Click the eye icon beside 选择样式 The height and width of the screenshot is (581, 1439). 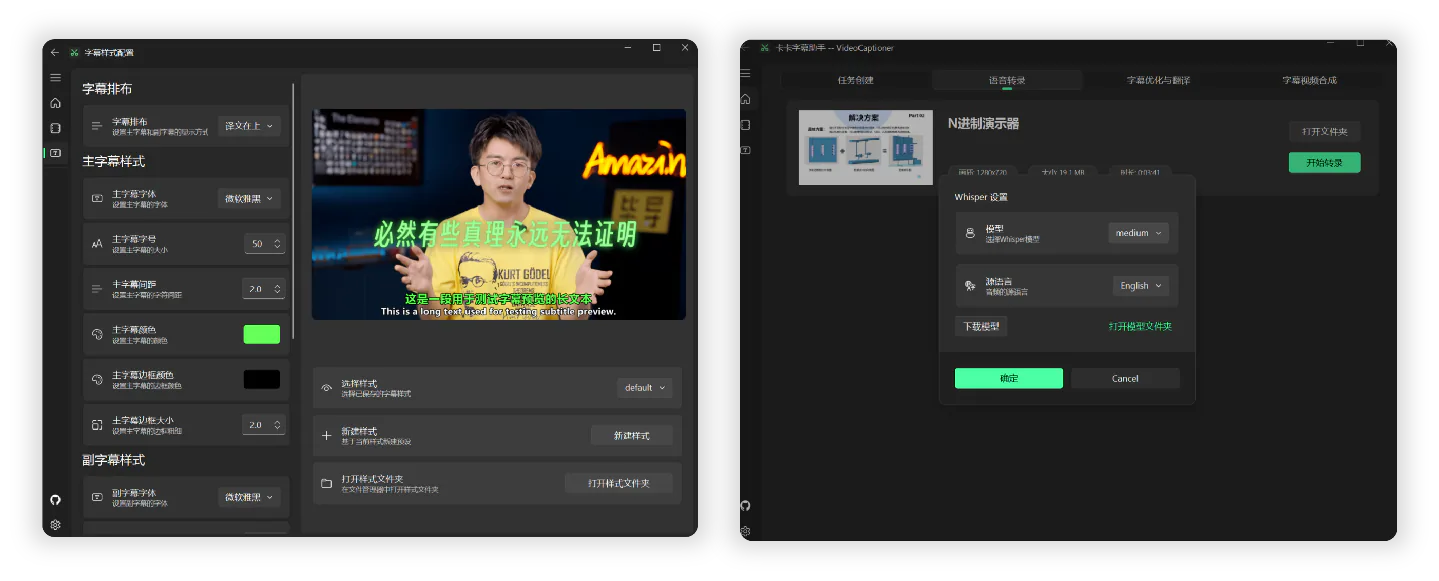(326, 388)
